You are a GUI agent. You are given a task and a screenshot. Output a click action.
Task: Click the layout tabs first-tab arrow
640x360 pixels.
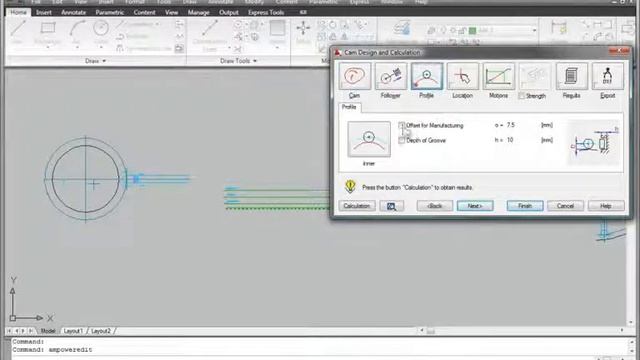click(x=9, y=331)
